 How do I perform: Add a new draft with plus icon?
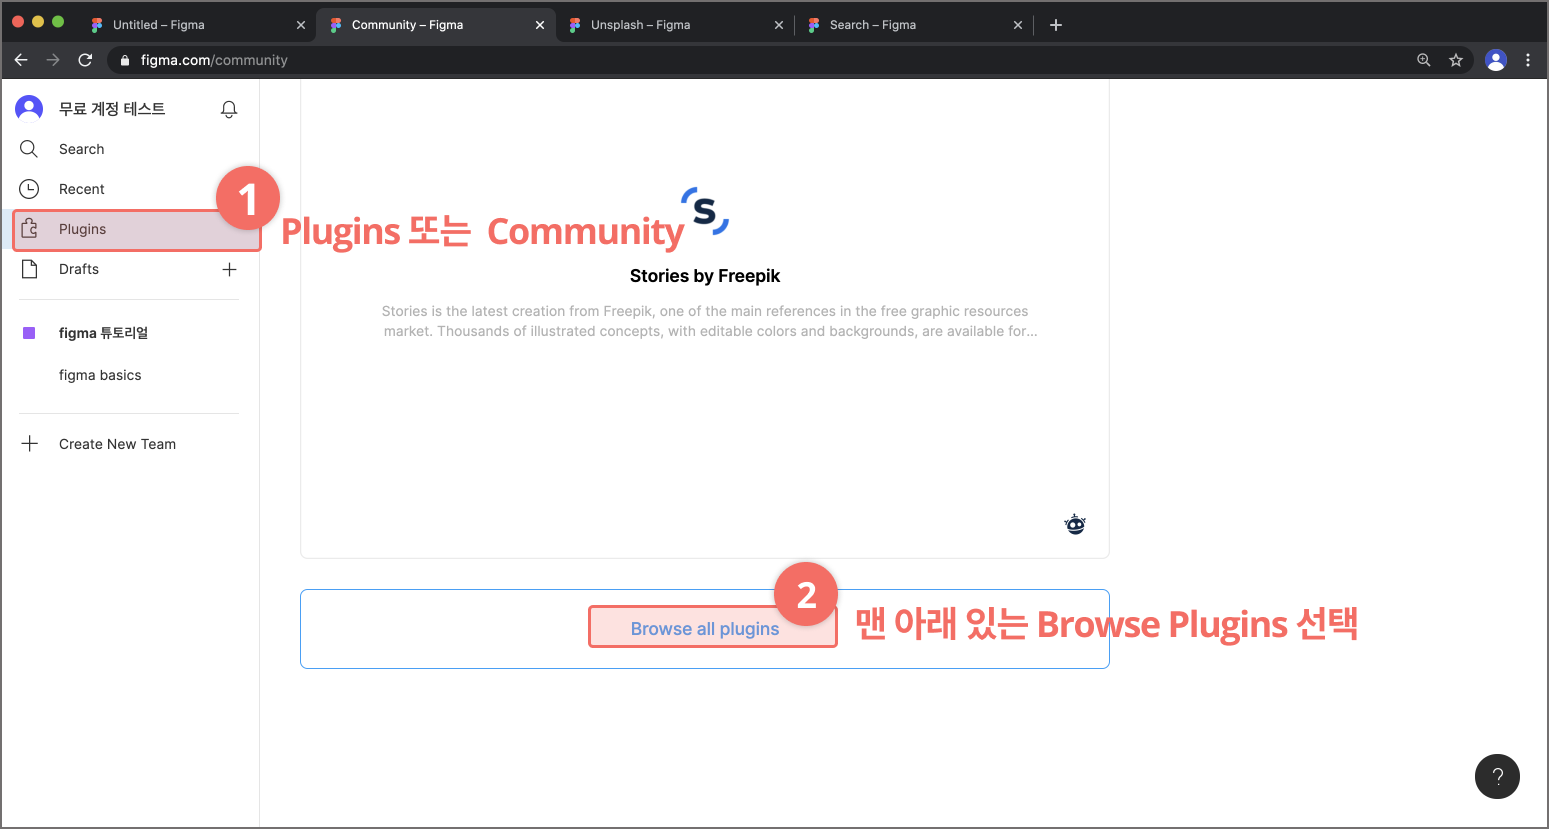(229, 269)
